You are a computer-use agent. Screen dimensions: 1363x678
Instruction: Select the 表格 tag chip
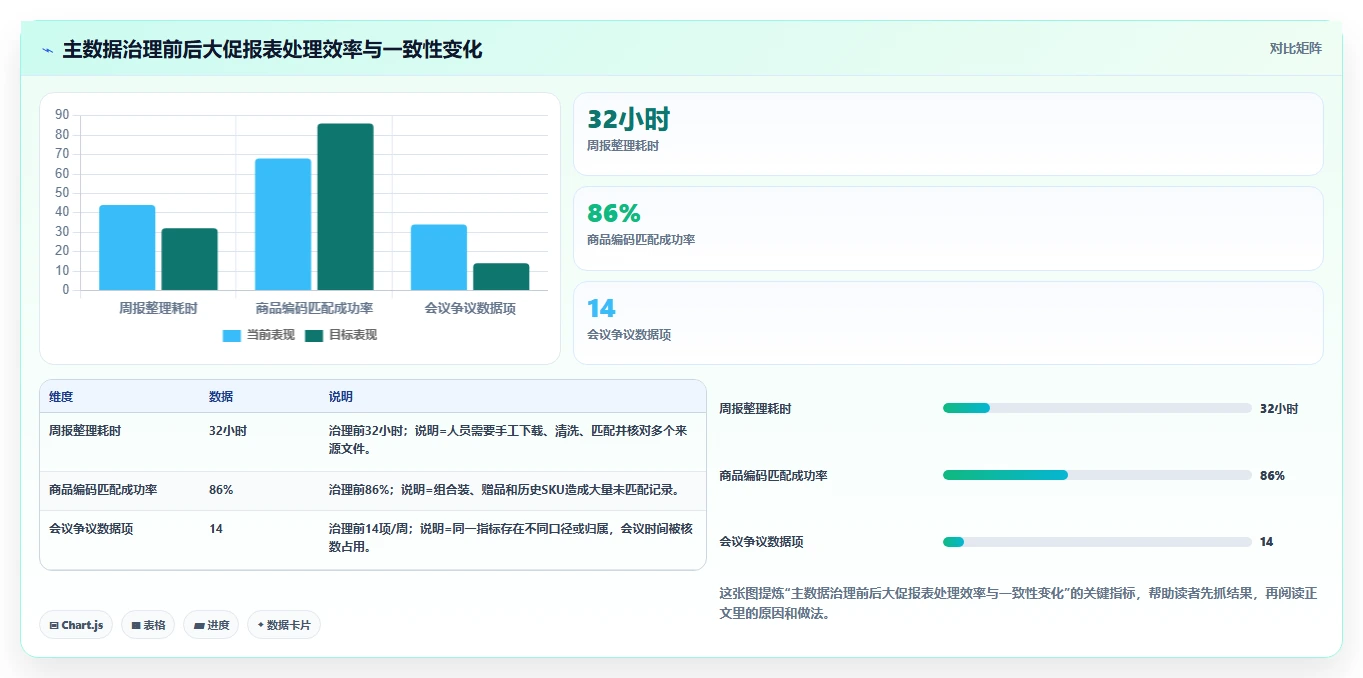click(148, 625)
